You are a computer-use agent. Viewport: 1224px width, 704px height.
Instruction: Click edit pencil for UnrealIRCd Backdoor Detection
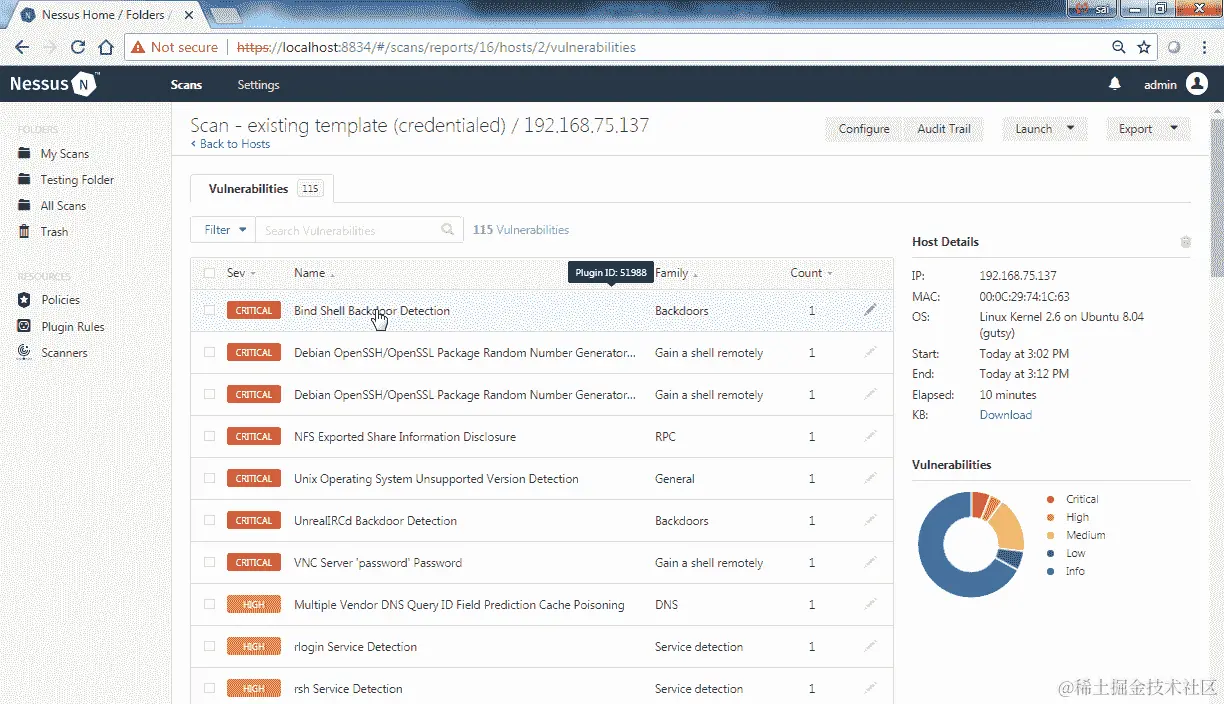click(870, 520)
